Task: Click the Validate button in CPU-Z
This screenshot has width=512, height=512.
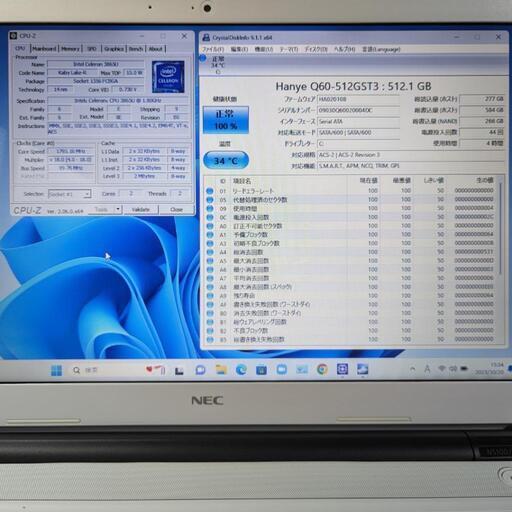Action: (x=141, y=209)
